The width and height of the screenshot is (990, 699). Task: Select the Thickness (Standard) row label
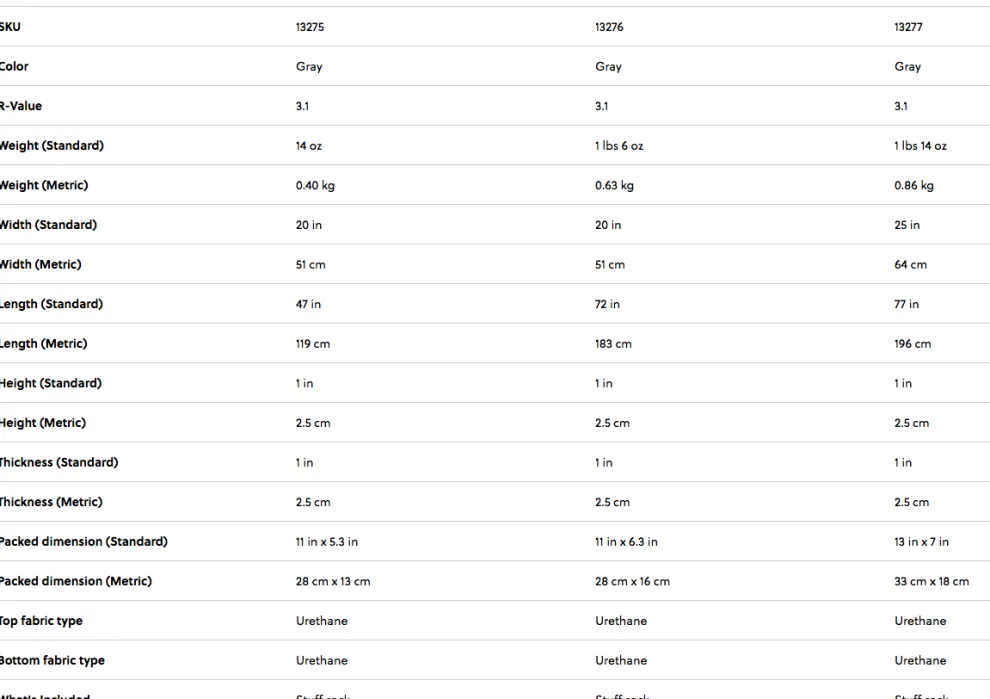(58, 463)
